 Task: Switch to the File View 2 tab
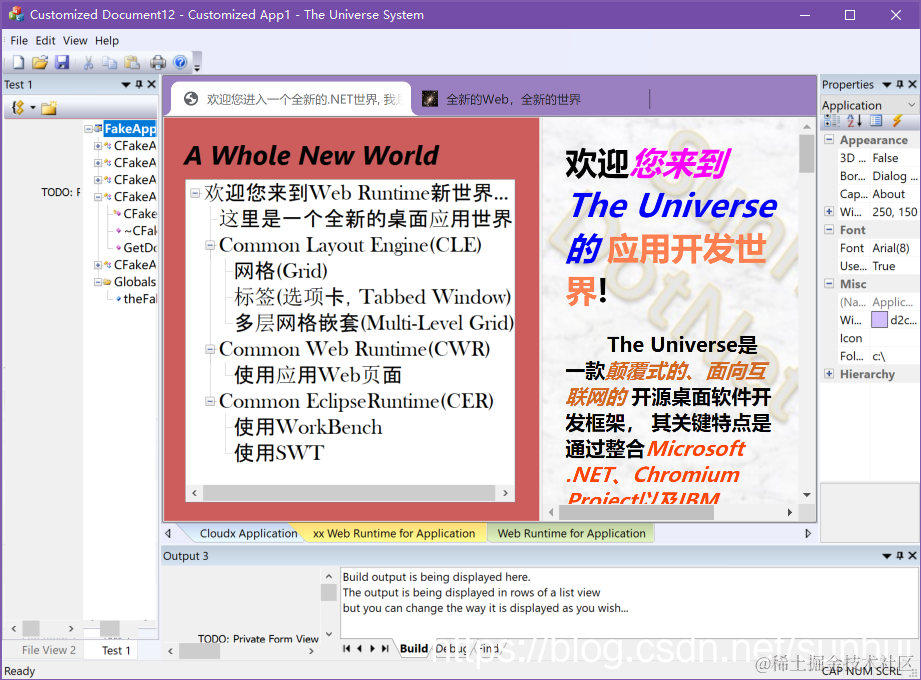[x=49, y=650]
